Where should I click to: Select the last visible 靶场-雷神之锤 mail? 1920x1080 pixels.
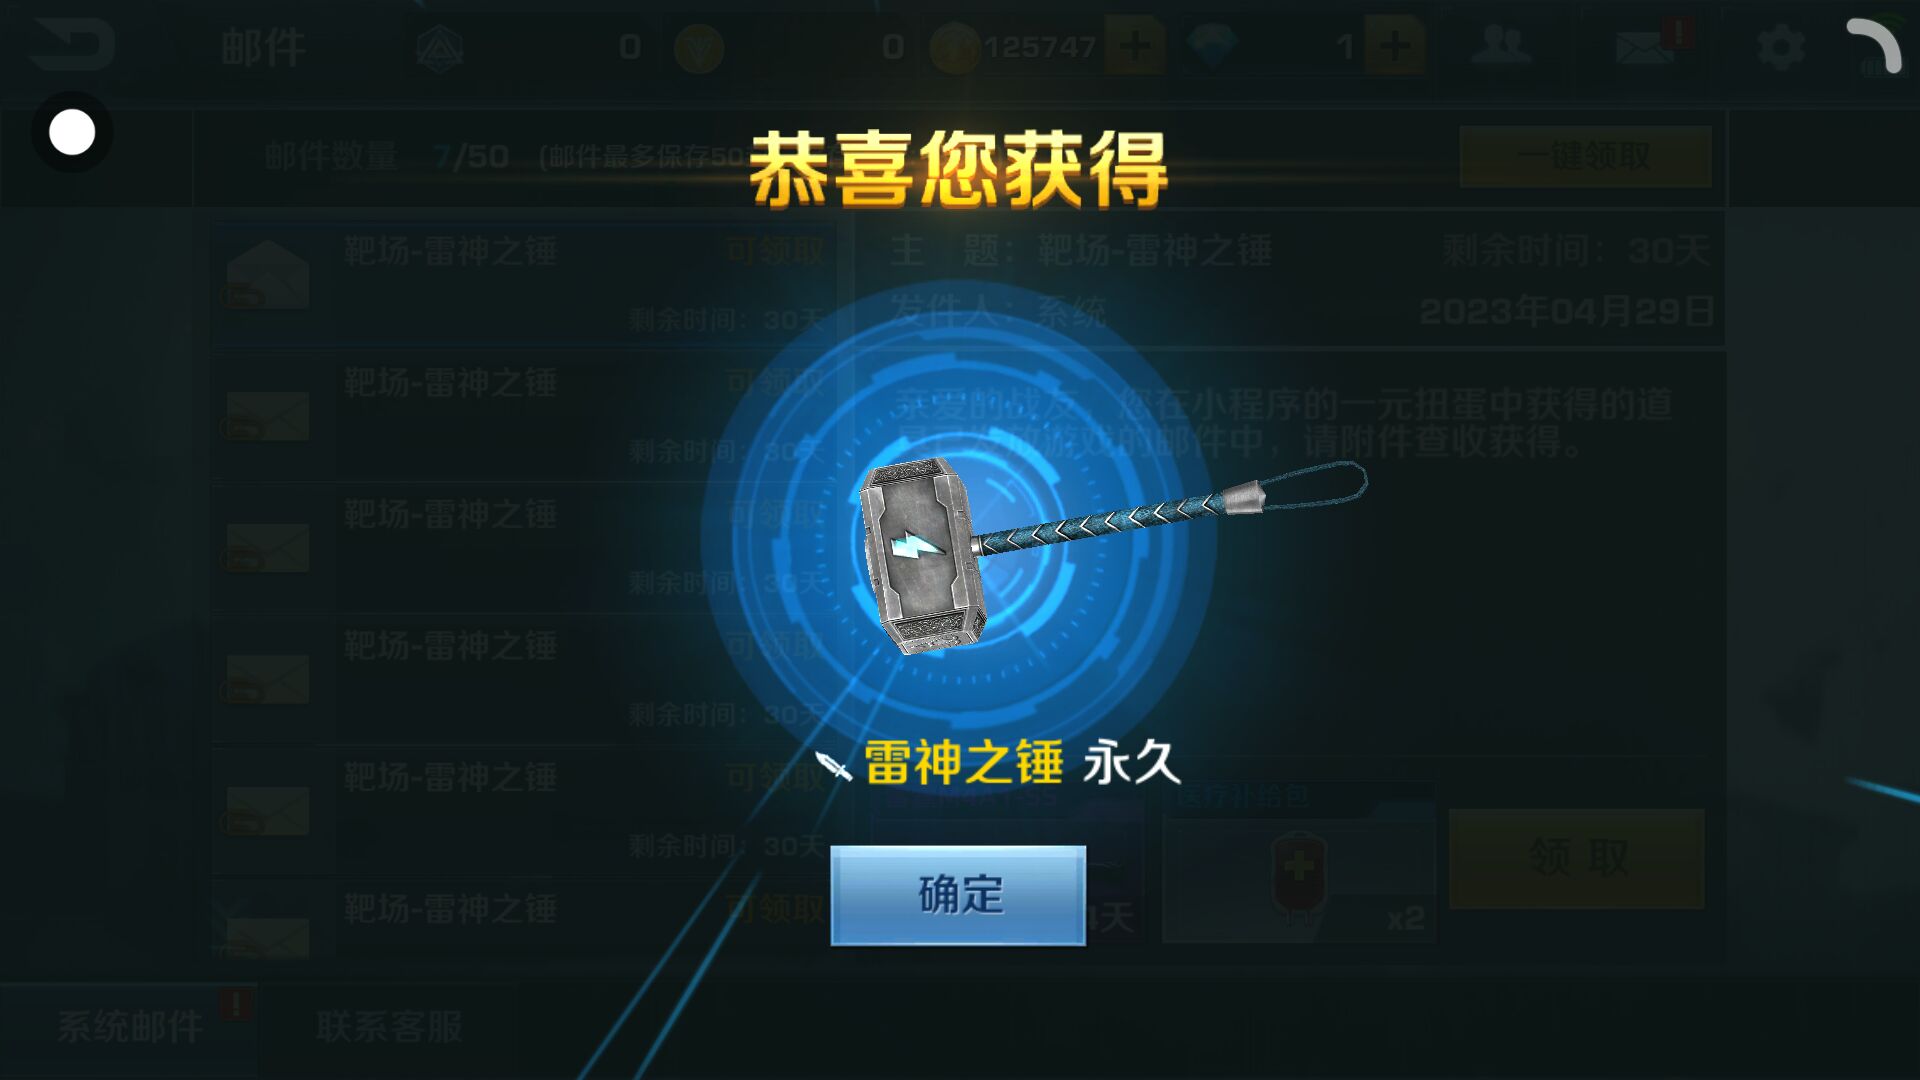[x=521, y=918]
